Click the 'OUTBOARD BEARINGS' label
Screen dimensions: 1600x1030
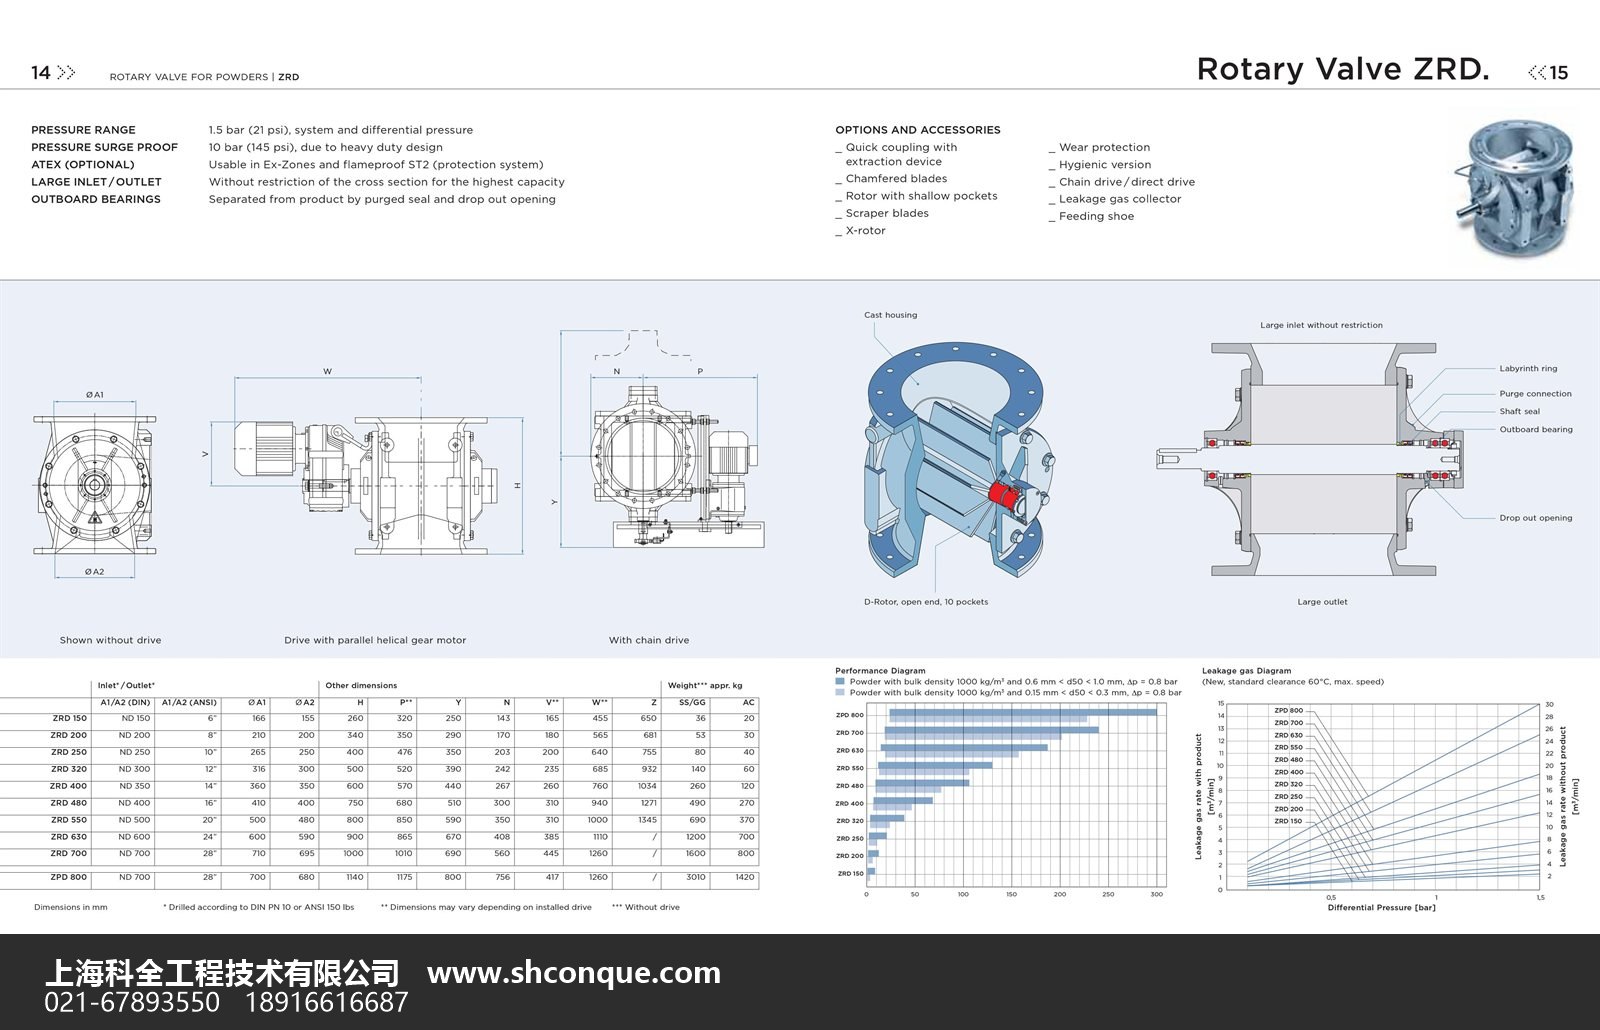tap(95, 199)
